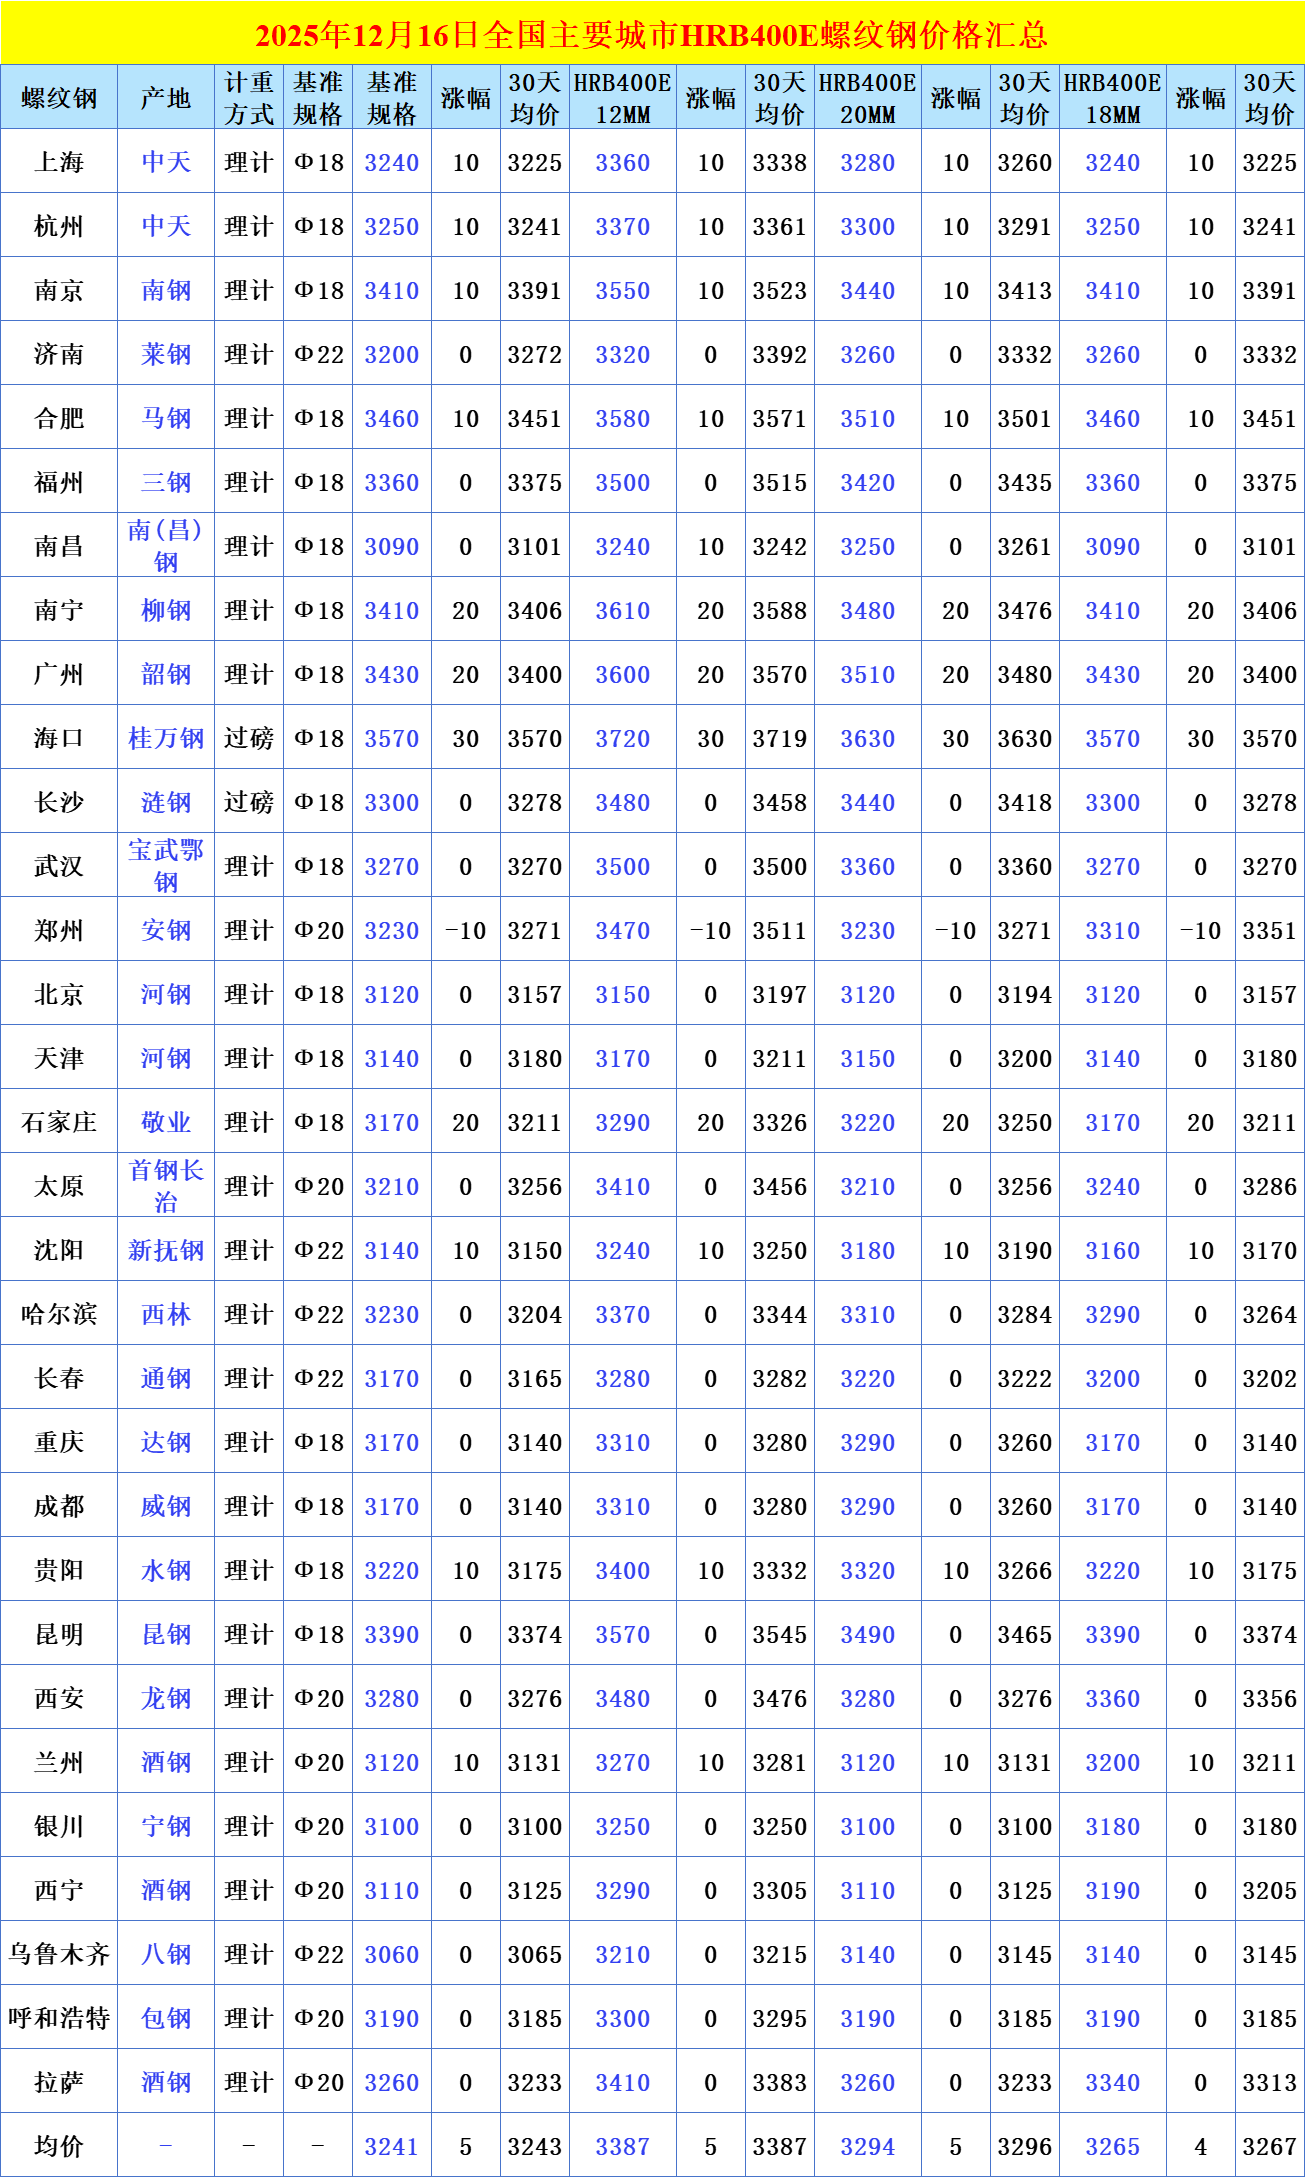Click the 韶钢 producer link
The image size is (1305, 2177).
click(x=166, y=674)
